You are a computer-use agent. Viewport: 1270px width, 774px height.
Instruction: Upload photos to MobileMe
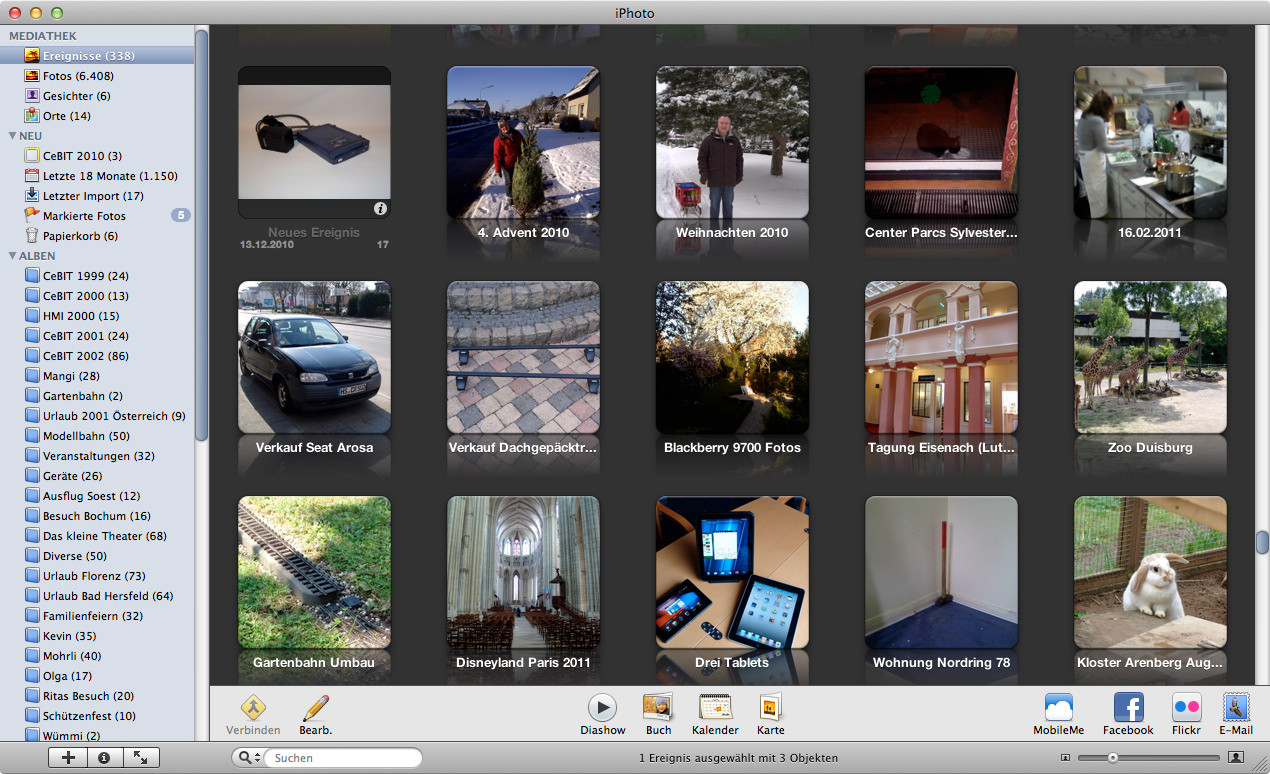tap(1059, 712)
